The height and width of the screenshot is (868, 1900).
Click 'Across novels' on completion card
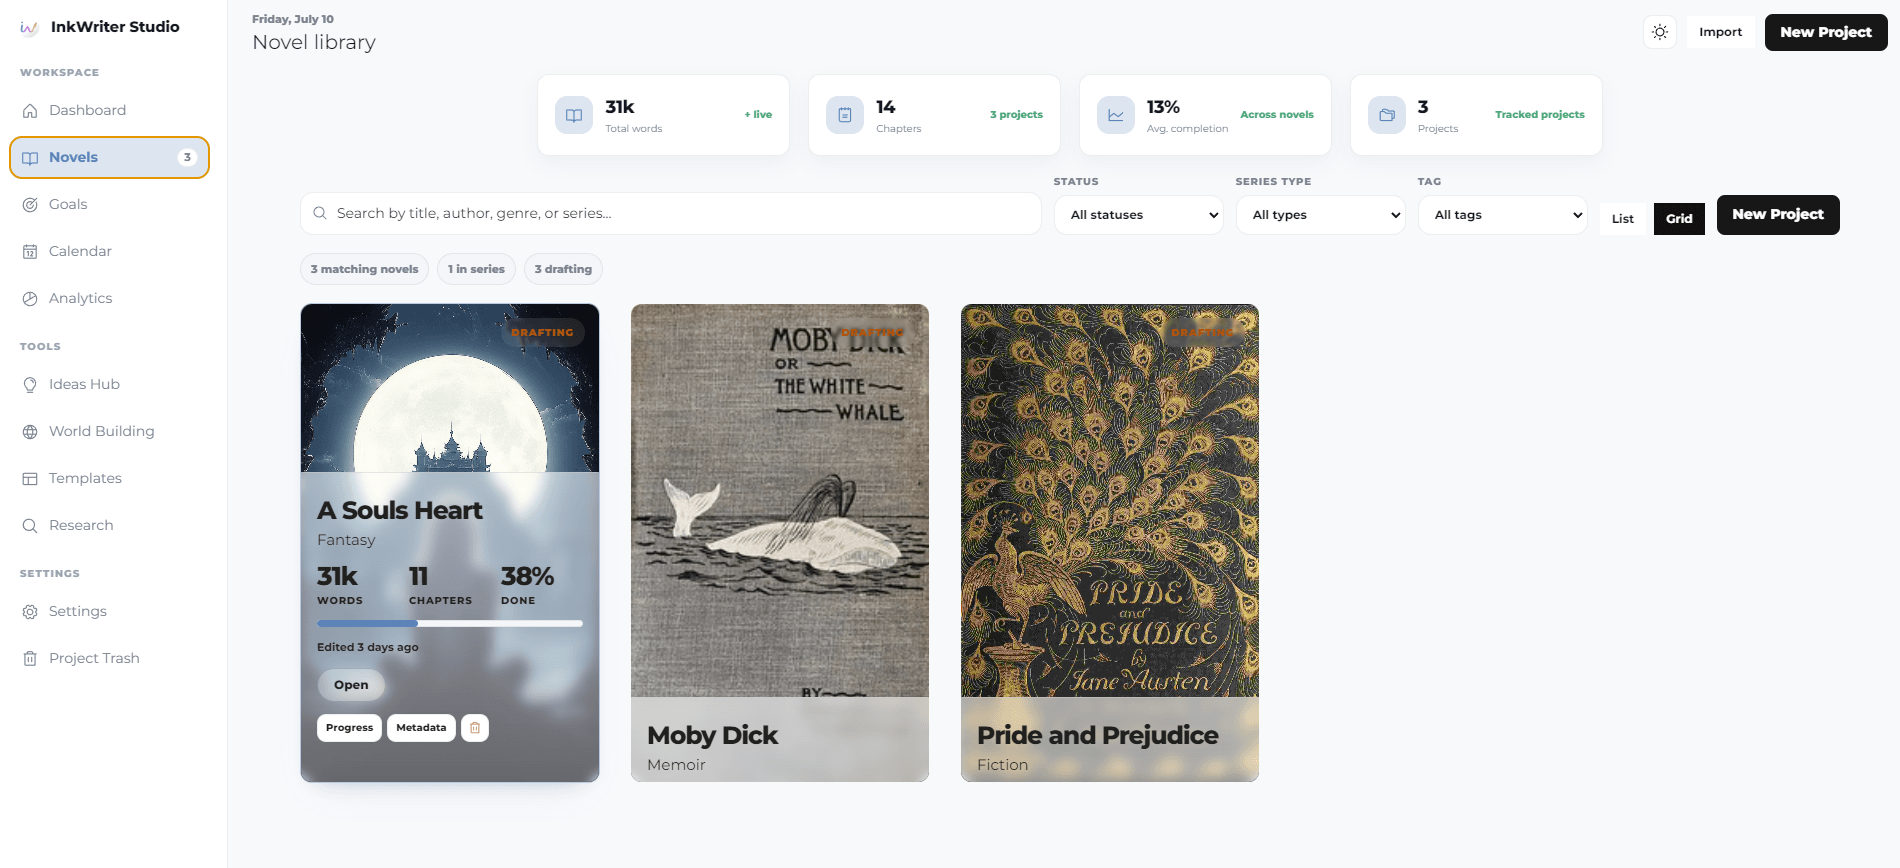pyautogui.click(x=1277, y=115)
